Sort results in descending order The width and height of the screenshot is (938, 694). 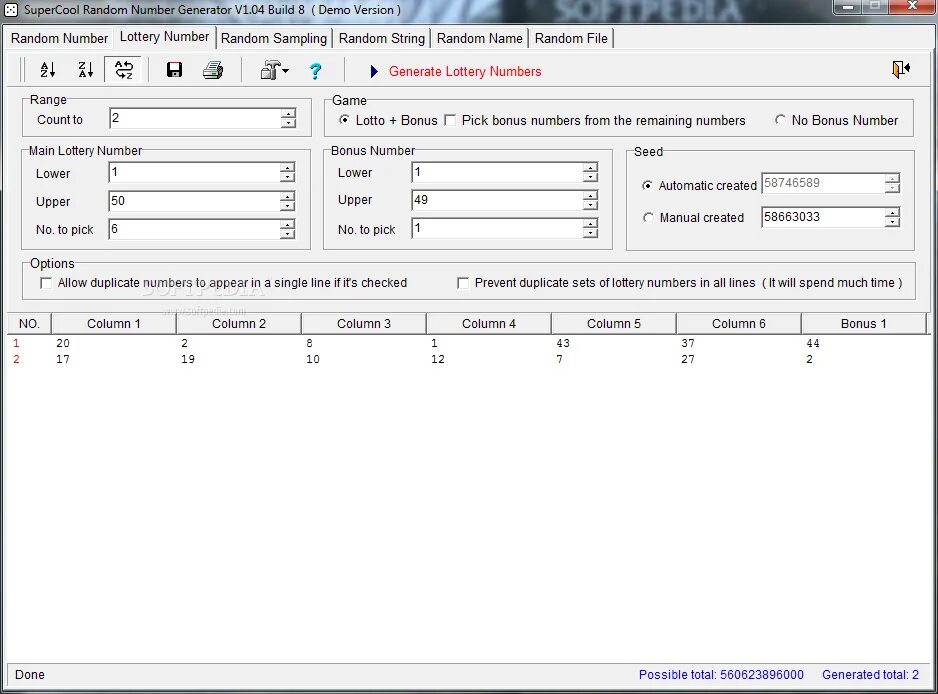click(86, 70)
